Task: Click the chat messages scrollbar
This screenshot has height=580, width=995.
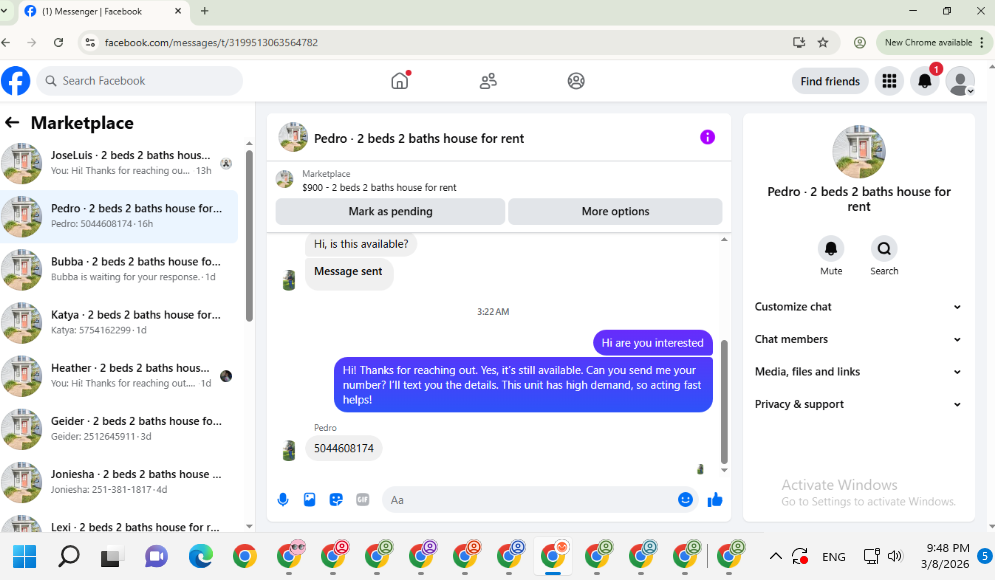Action: tap(724, 401)
